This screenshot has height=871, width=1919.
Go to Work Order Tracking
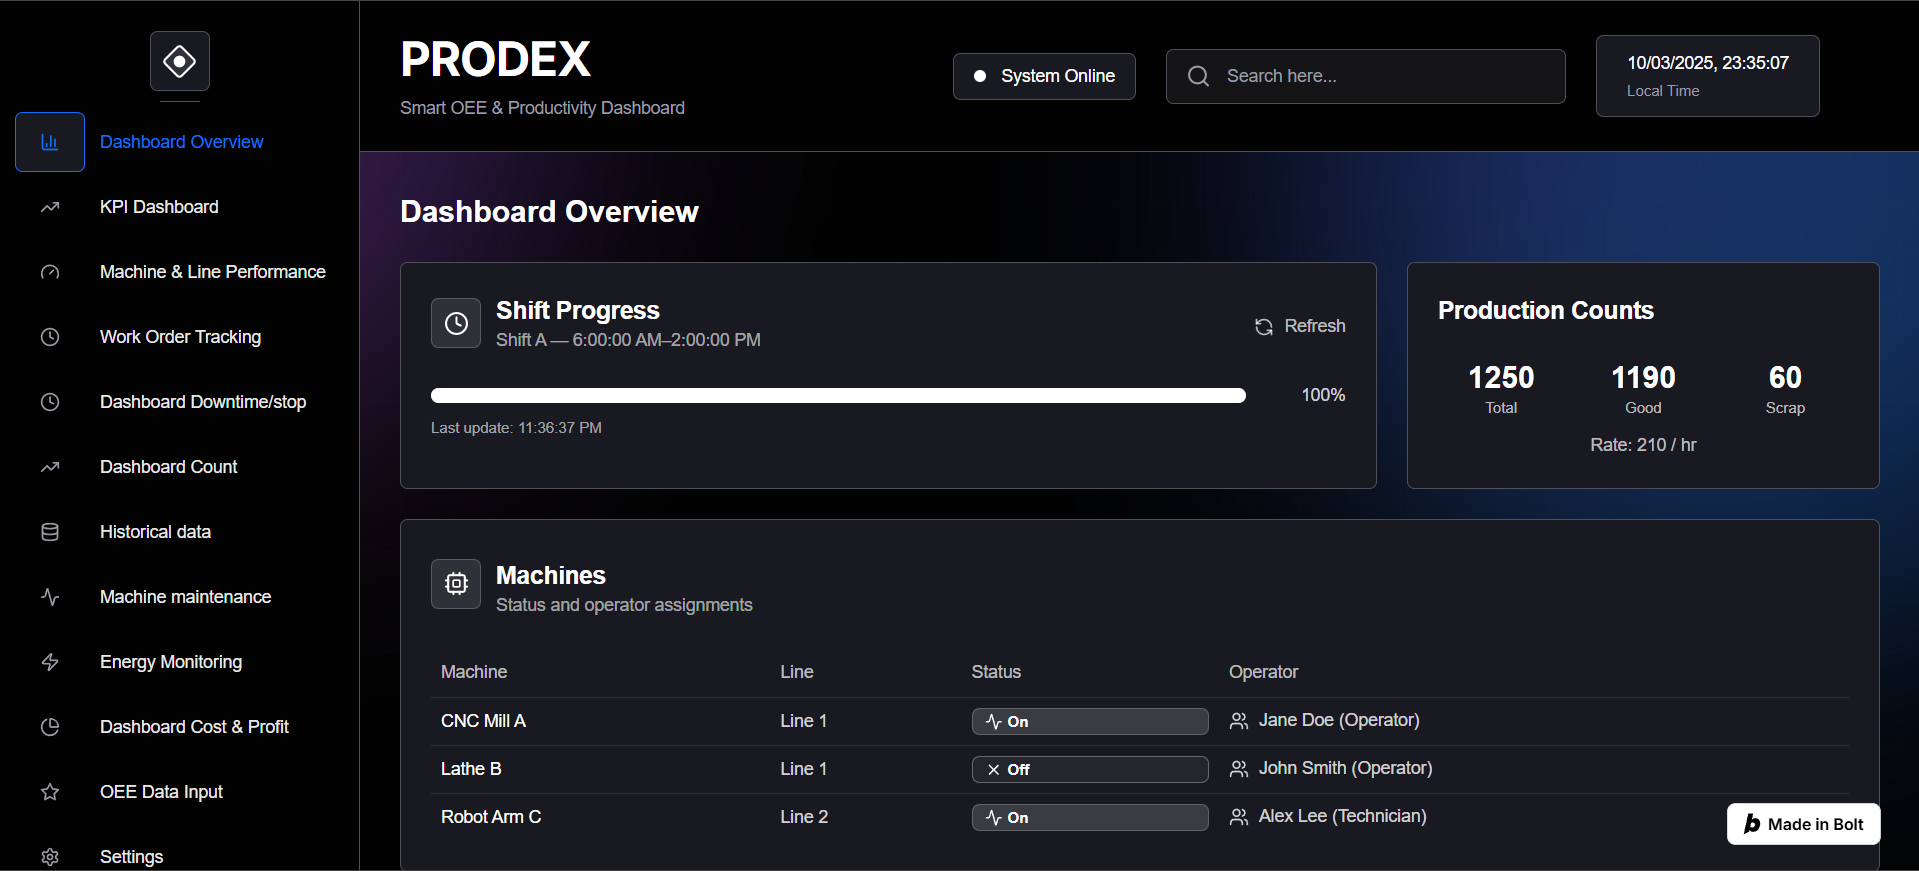[x=180, y=337]
